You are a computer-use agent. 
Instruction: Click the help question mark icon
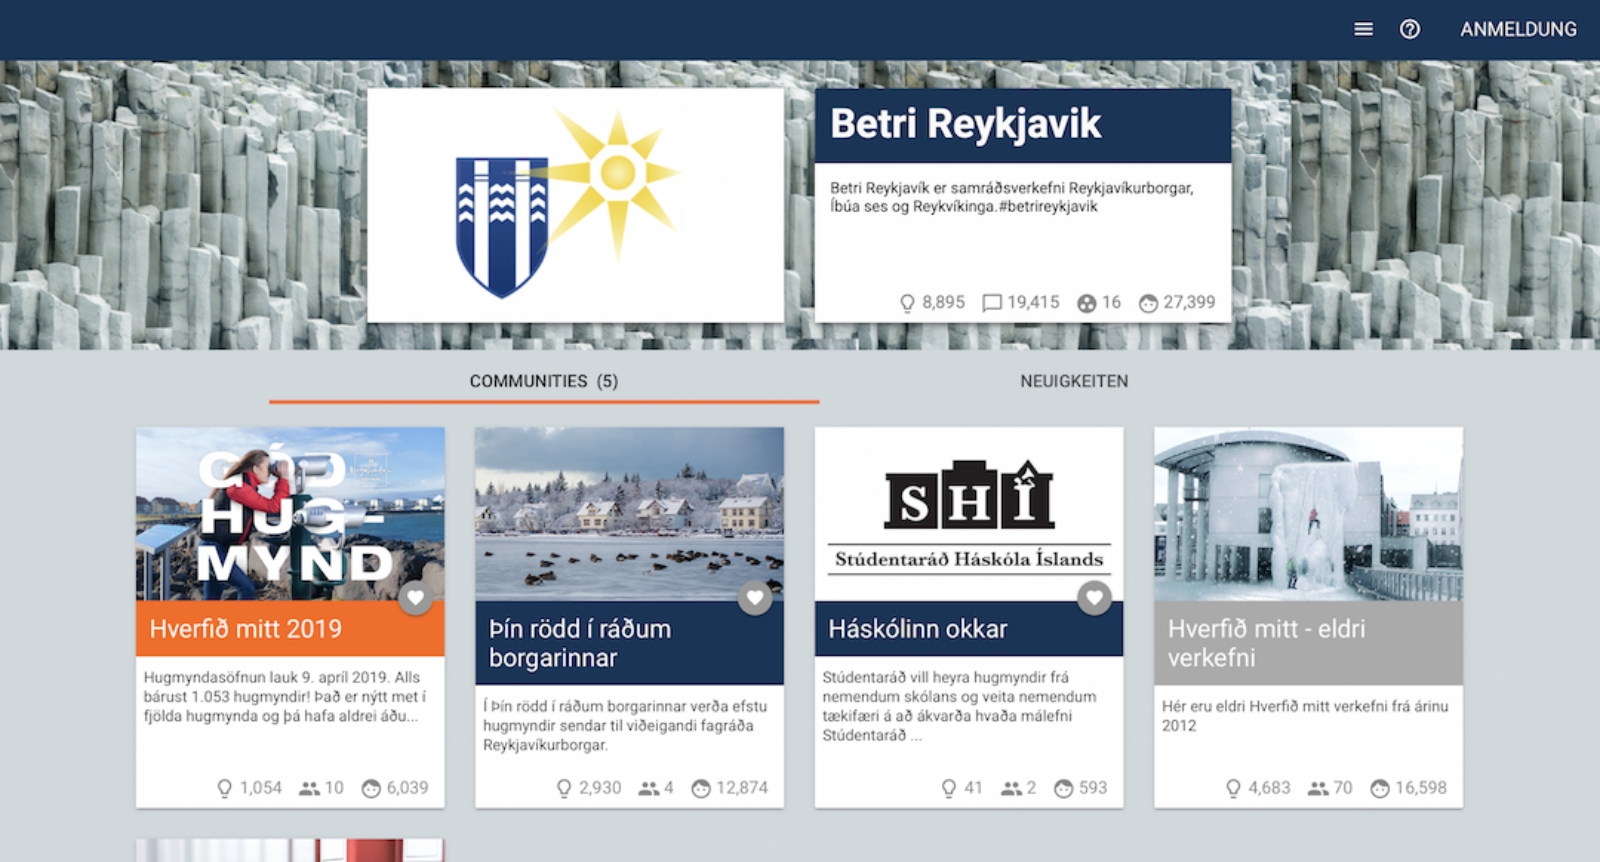tap(1409, 29)
